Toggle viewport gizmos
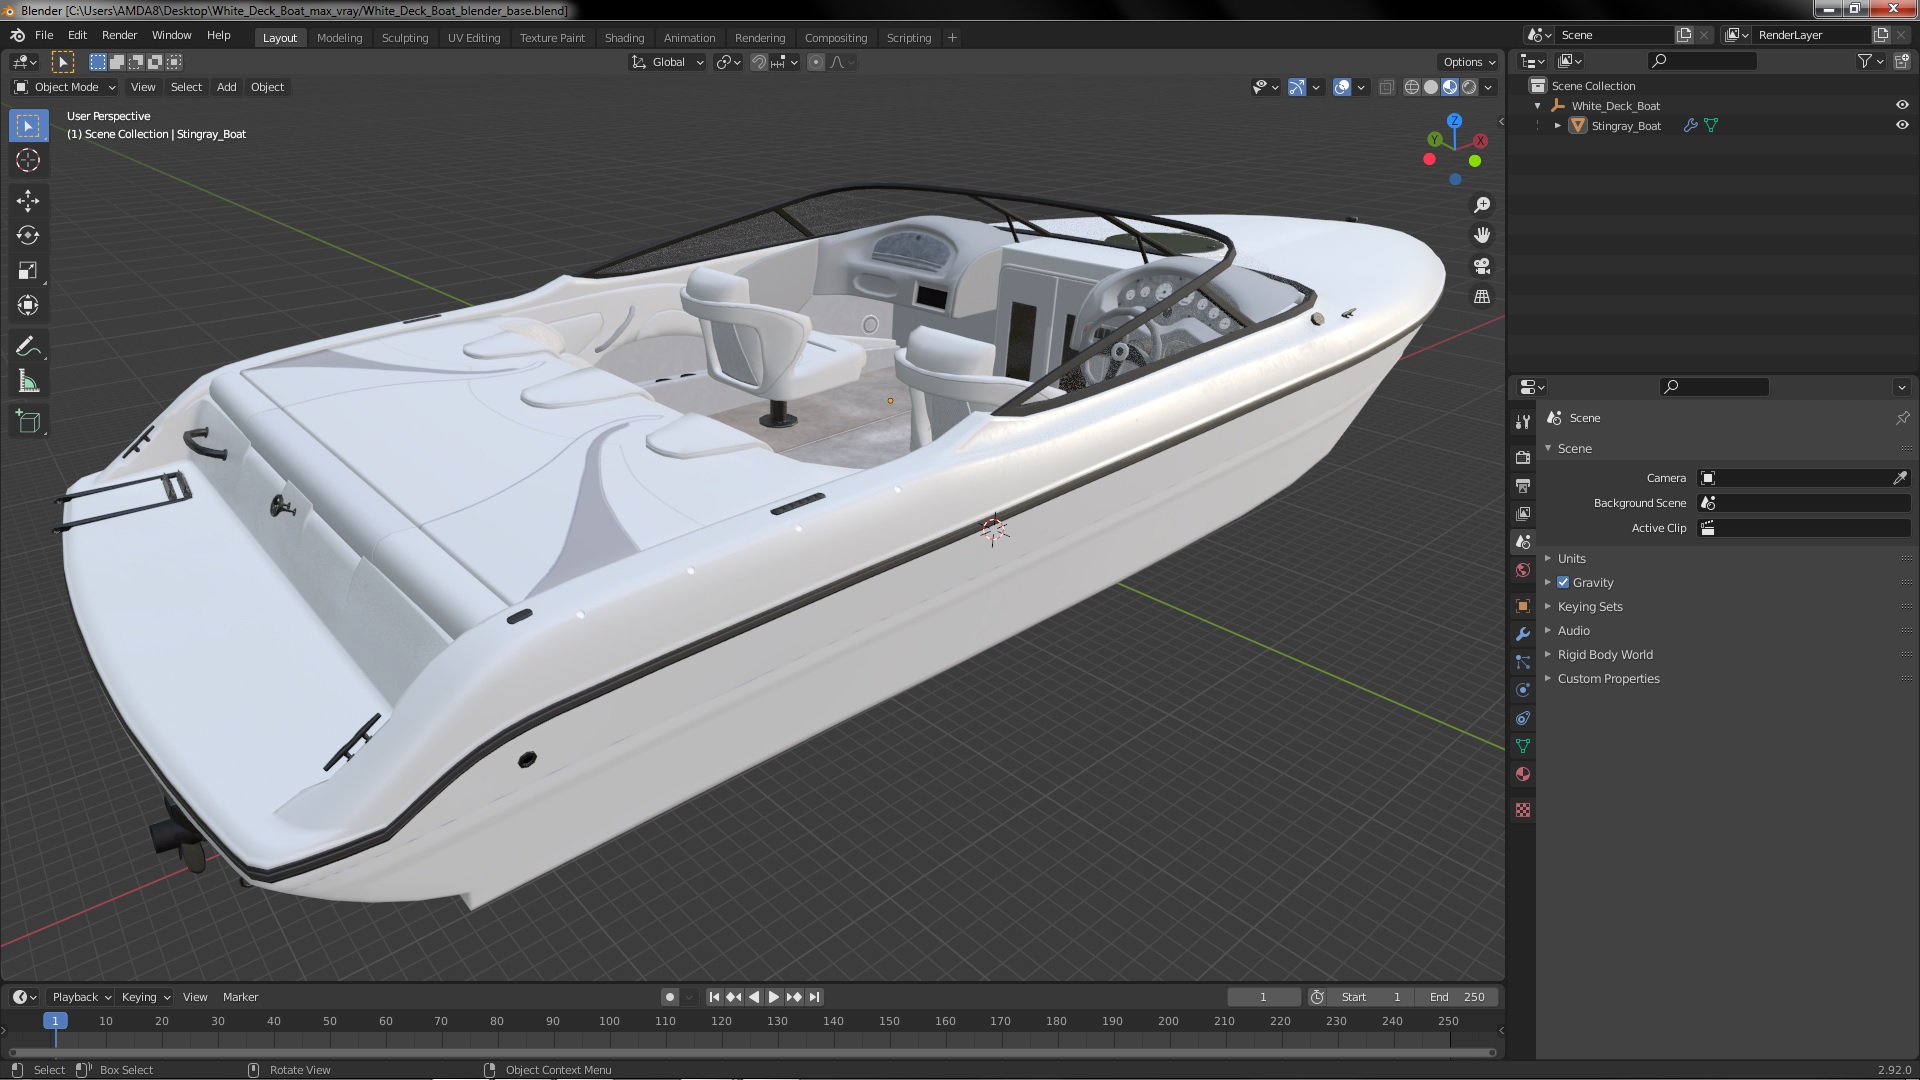This screenshot has width=1920, height=1080. [x=1297, y=87]
